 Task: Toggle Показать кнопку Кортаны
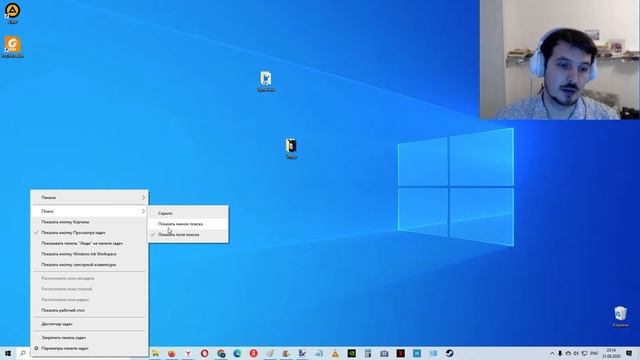click(89, 222)
